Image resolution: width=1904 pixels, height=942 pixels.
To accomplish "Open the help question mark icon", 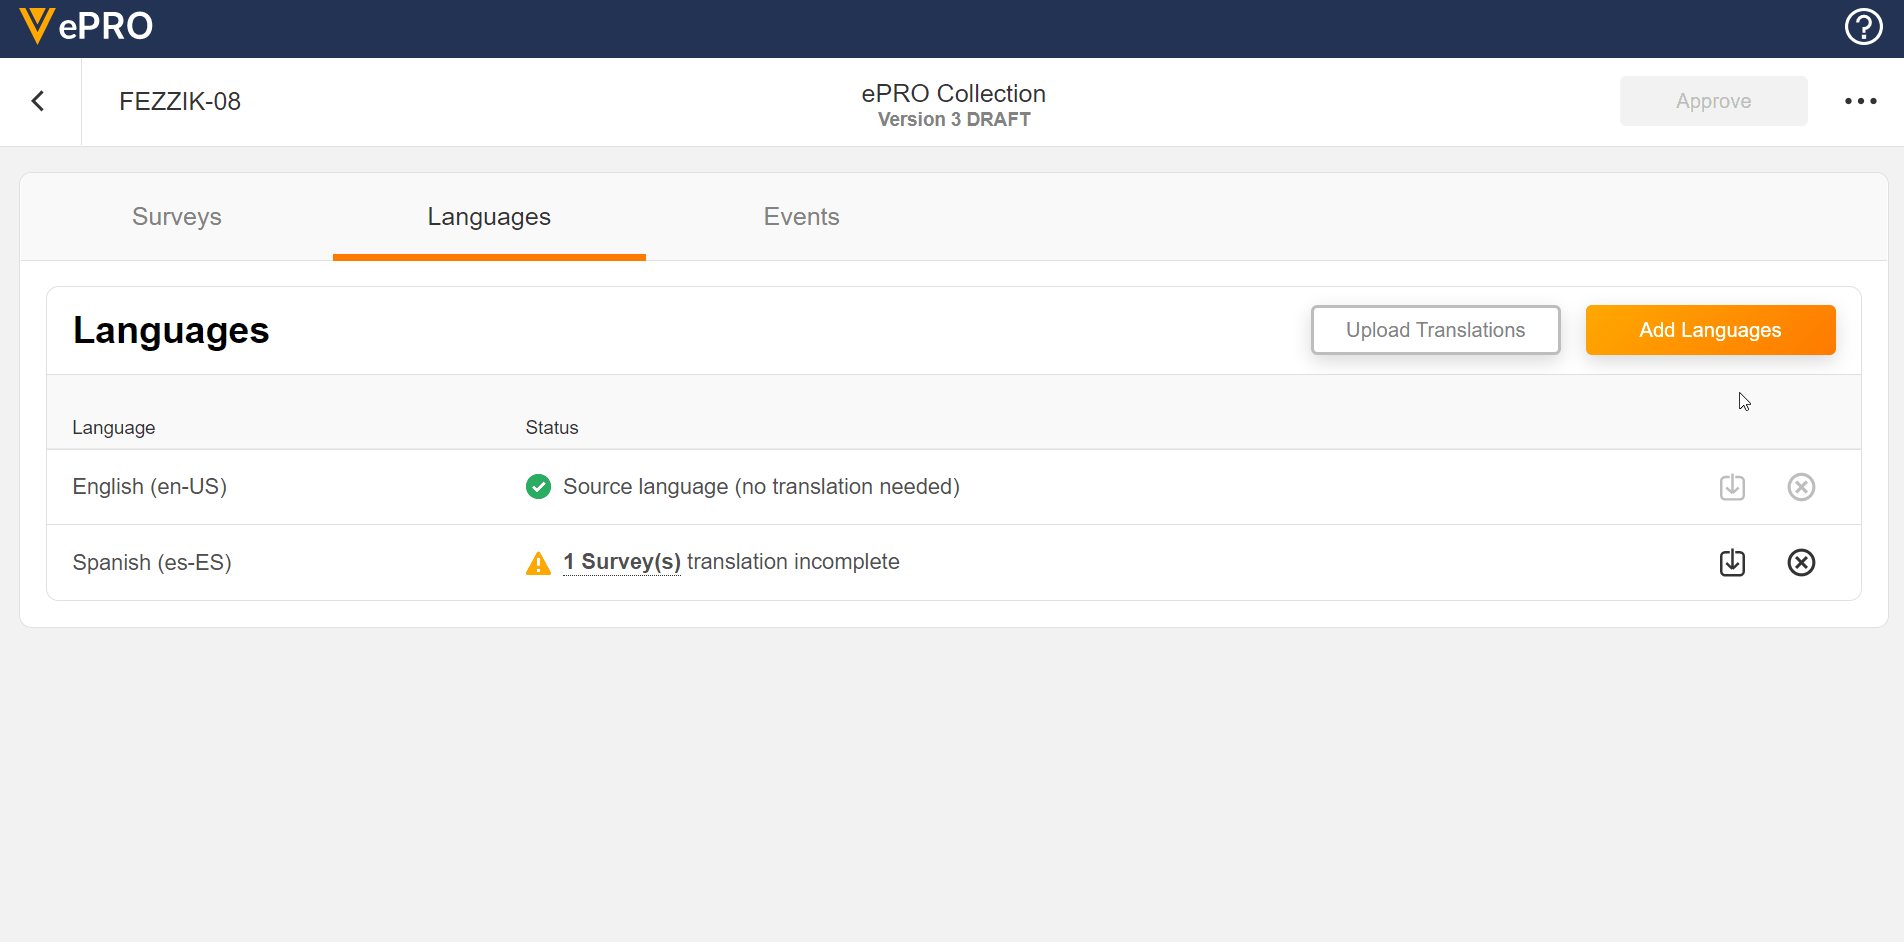I will (x=1863, y=27).
